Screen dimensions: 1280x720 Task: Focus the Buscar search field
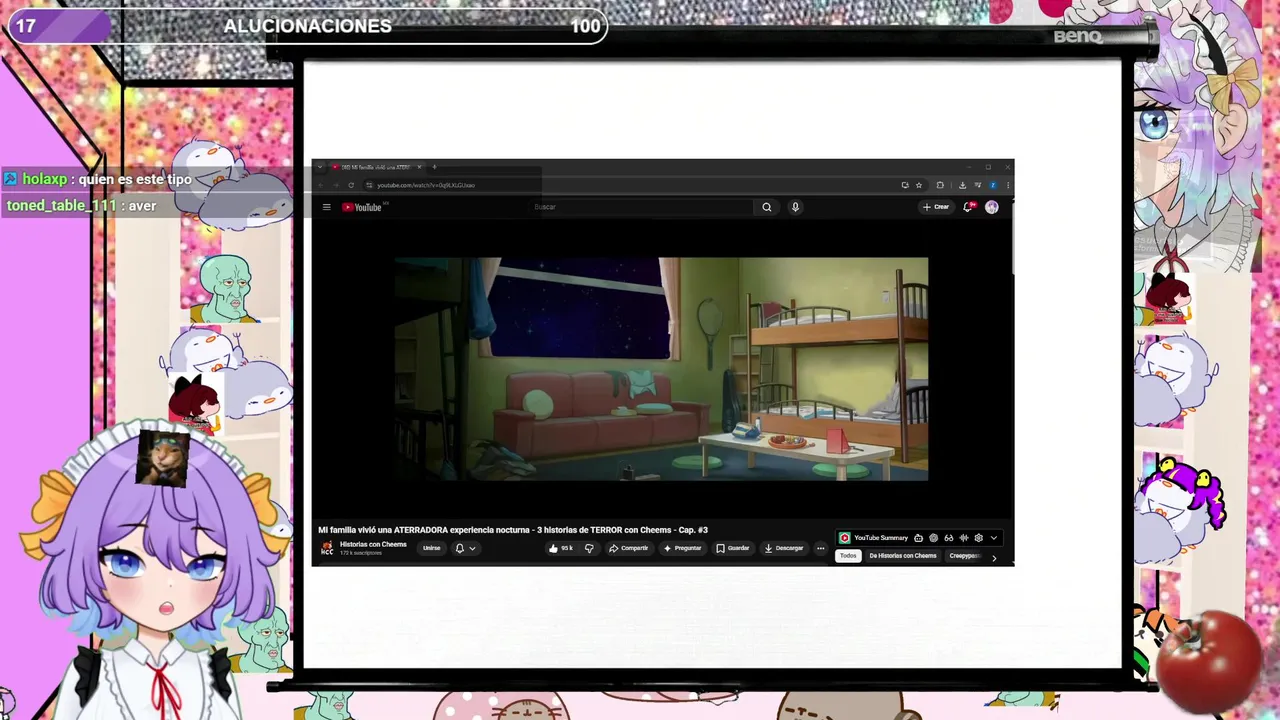(642, 207)
